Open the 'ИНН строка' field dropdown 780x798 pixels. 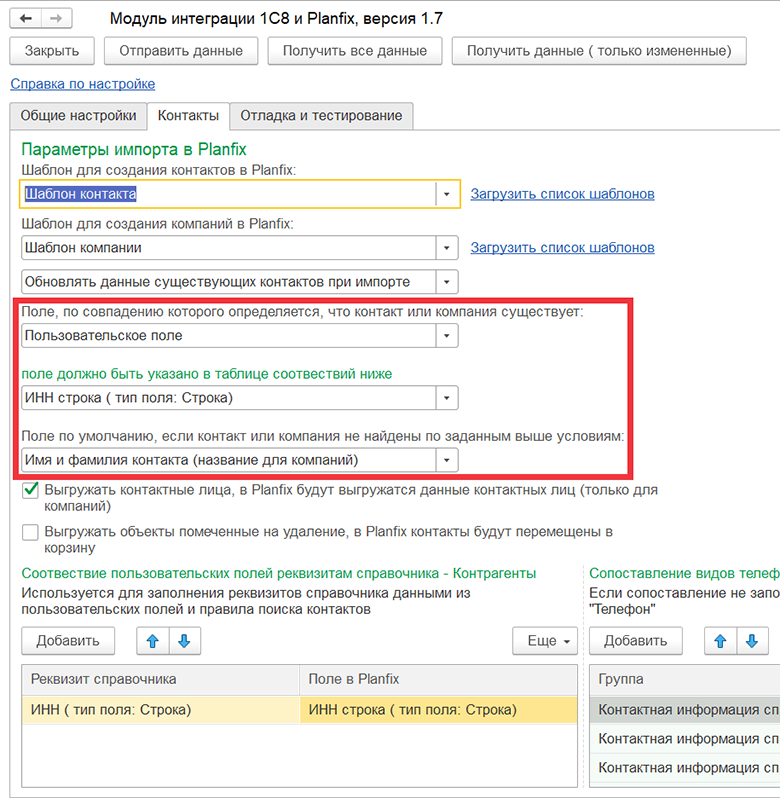446,398
